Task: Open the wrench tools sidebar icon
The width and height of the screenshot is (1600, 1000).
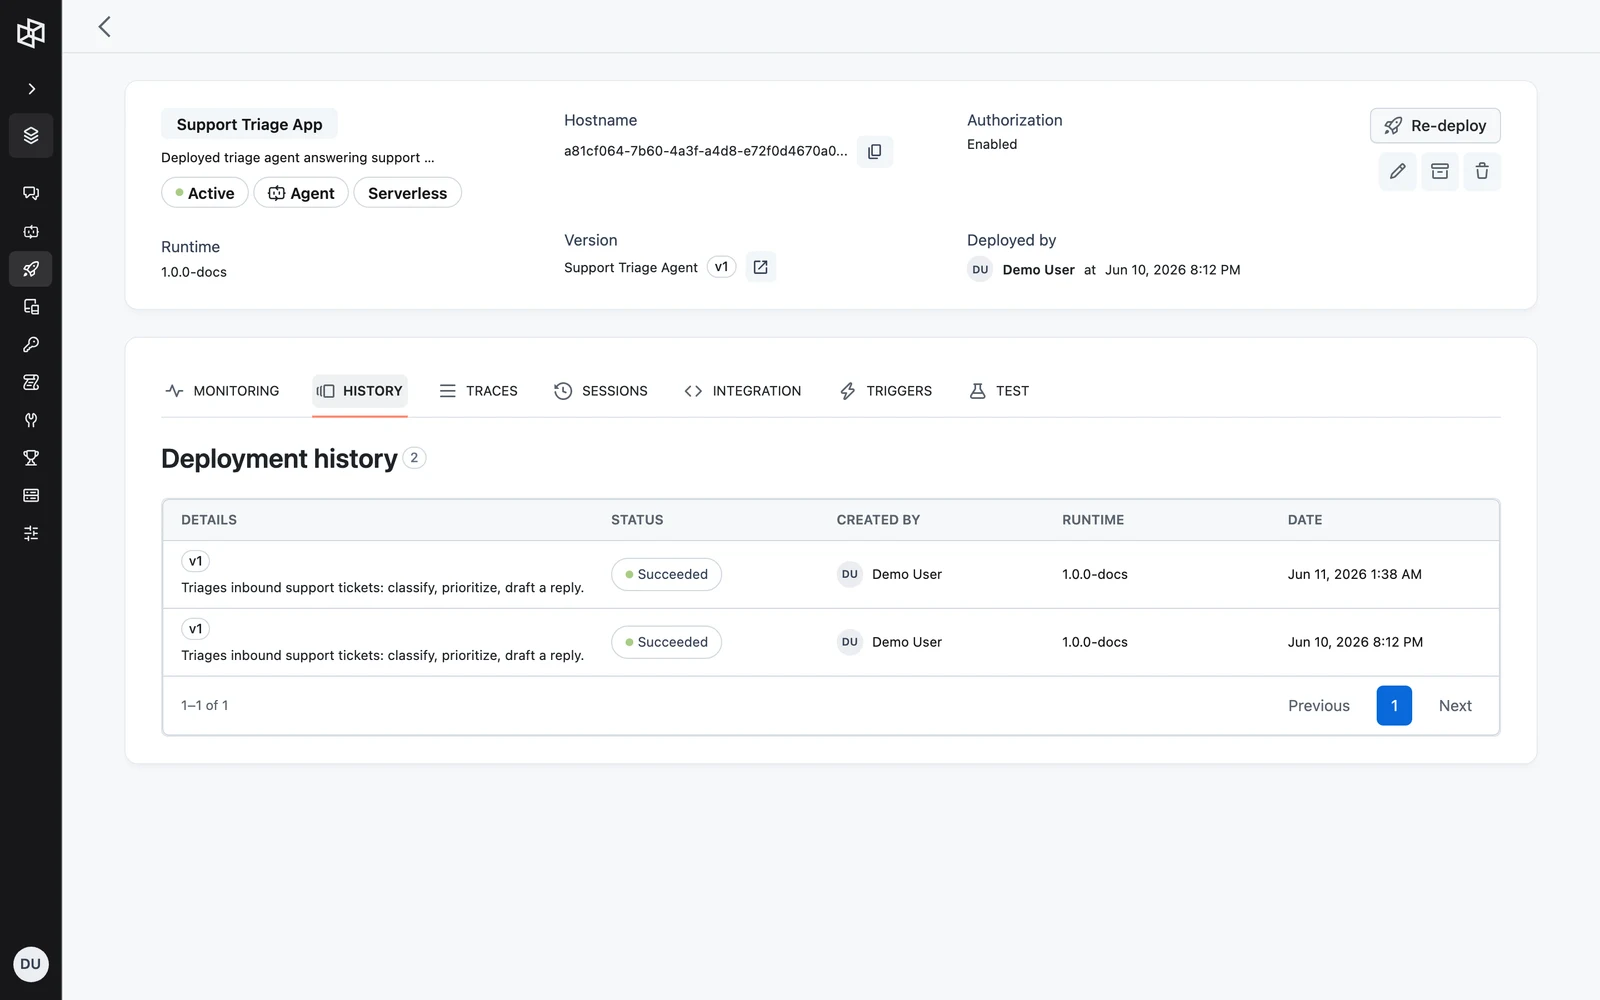Action: (31, 420)
